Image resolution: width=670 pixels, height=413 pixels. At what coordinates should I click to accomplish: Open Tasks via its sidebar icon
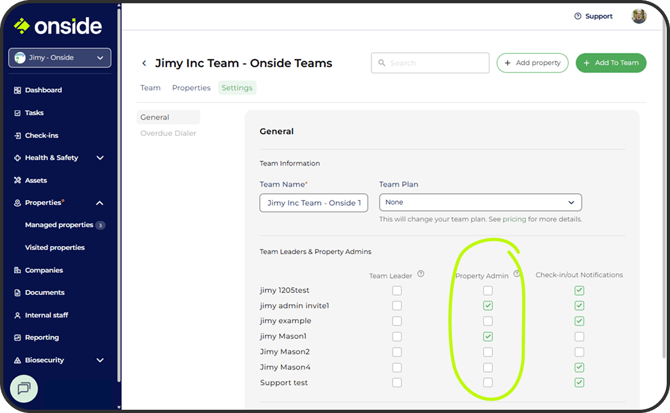17,113
